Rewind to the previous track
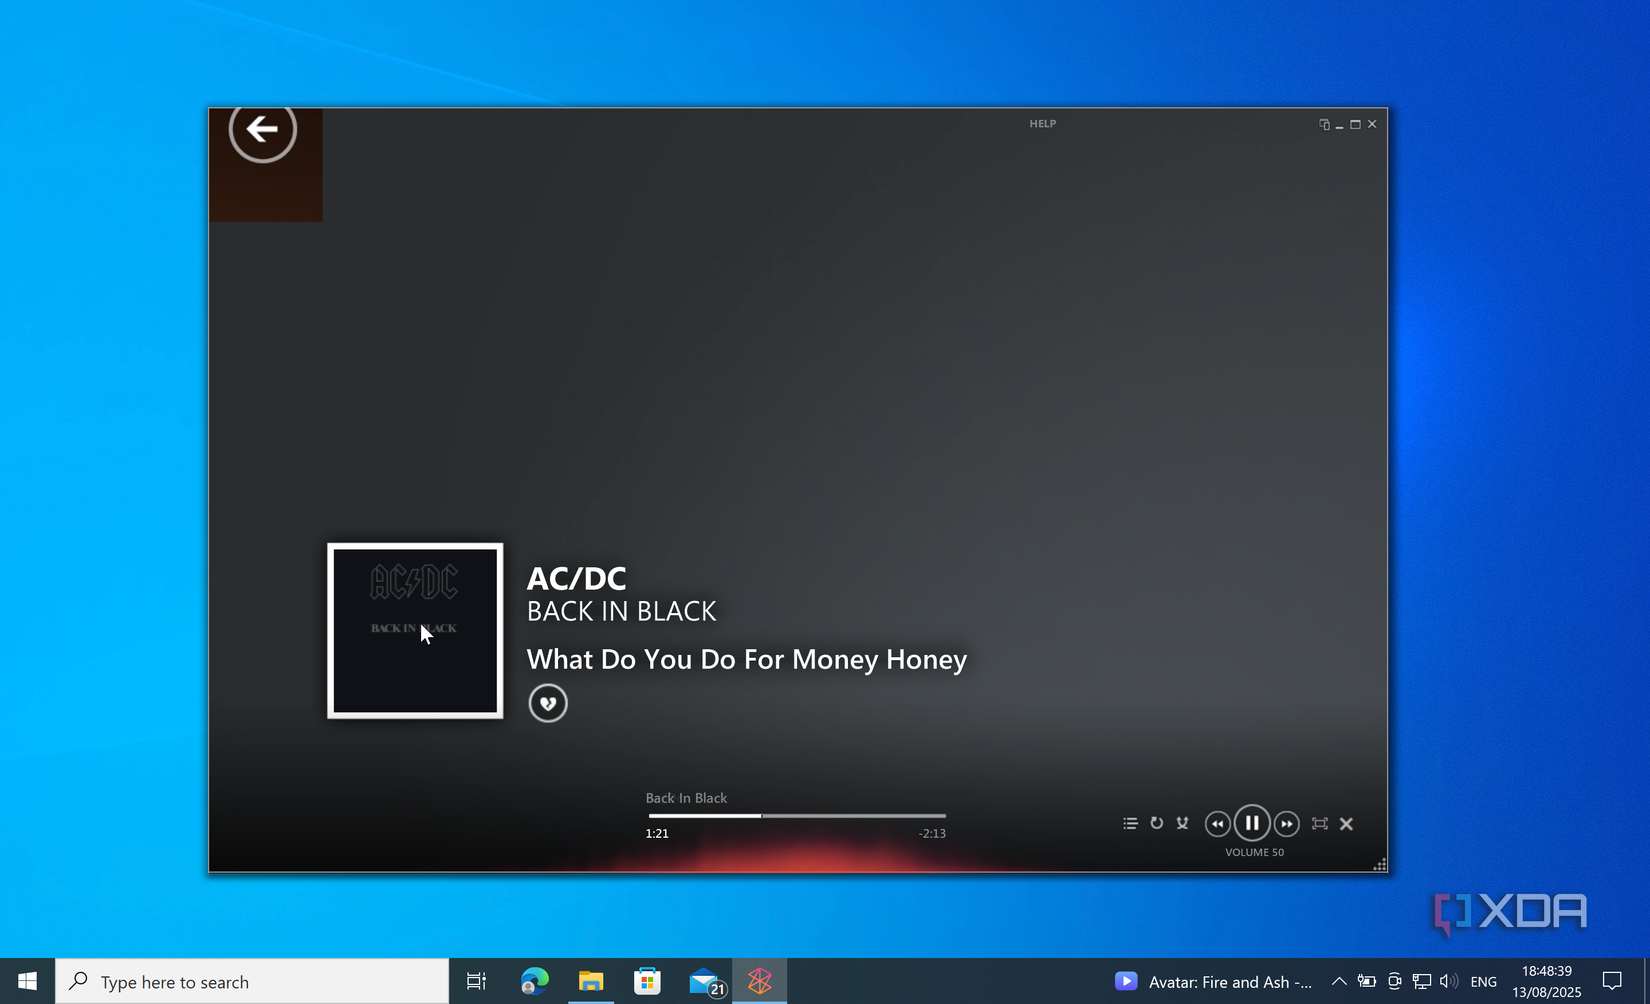This screenshot has width=1650, height=1004. (x=1217, y=823)
